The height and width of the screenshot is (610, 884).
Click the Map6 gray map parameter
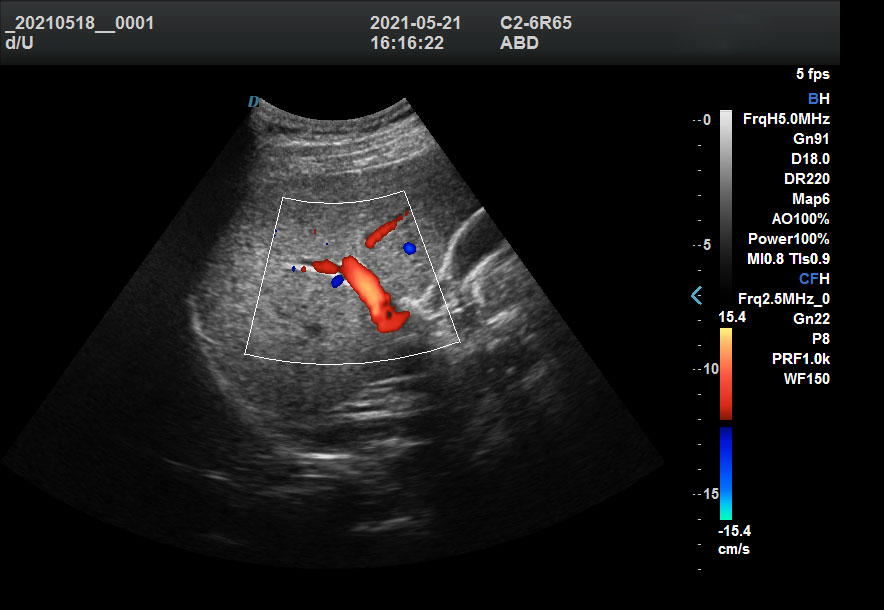810,198
